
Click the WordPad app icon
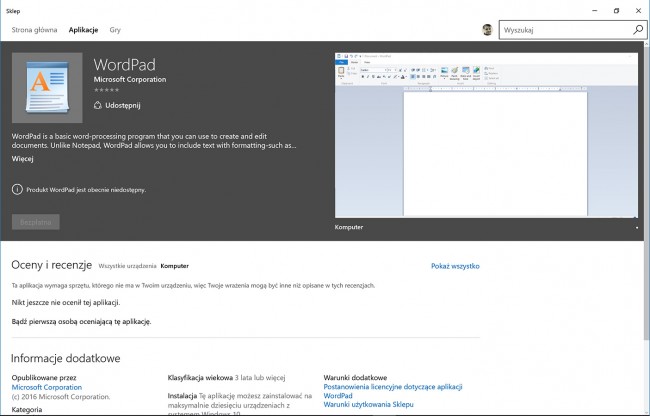tap(47, 87)
